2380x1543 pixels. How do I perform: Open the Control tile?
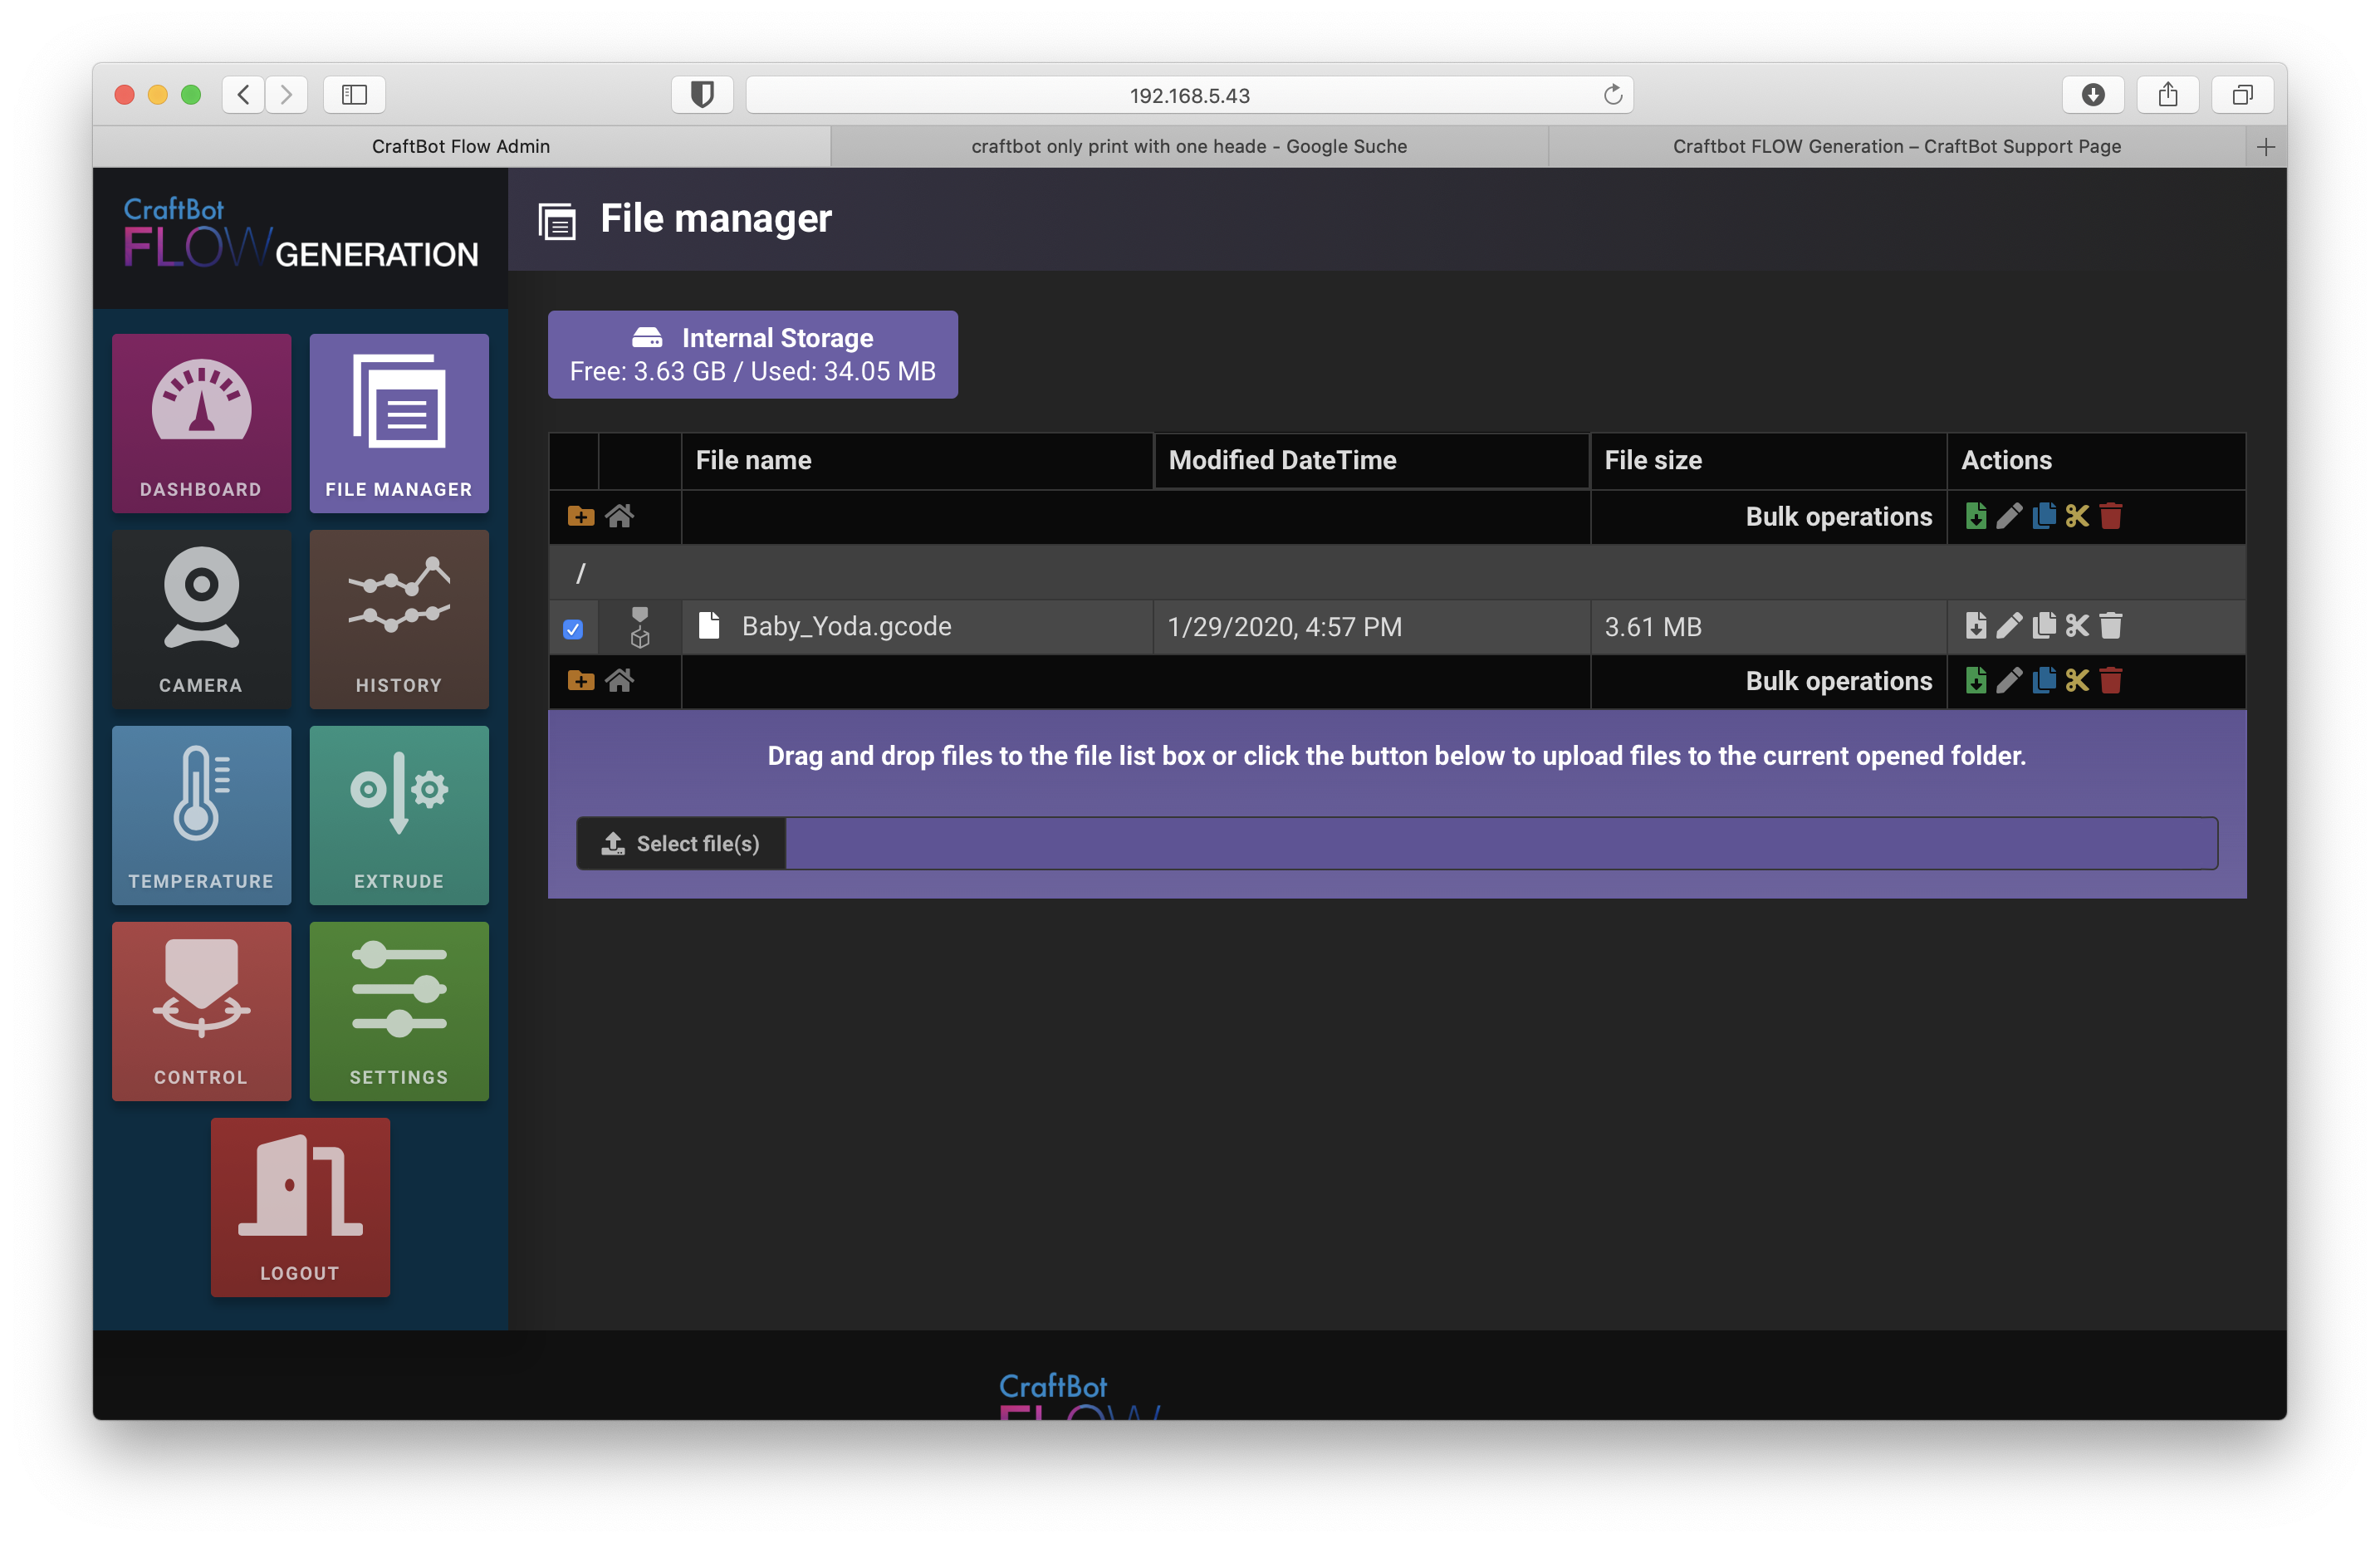(x=201, y=1011)
